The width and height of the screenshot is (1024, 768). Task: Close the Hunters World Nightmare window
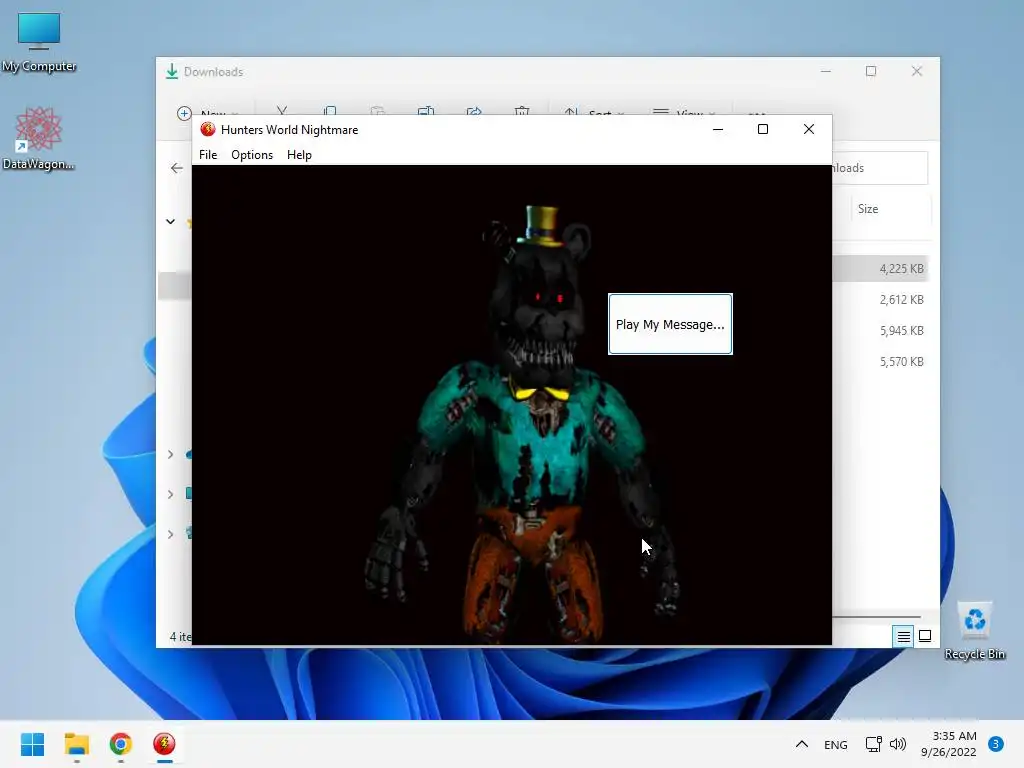click(x=808, y=129)
